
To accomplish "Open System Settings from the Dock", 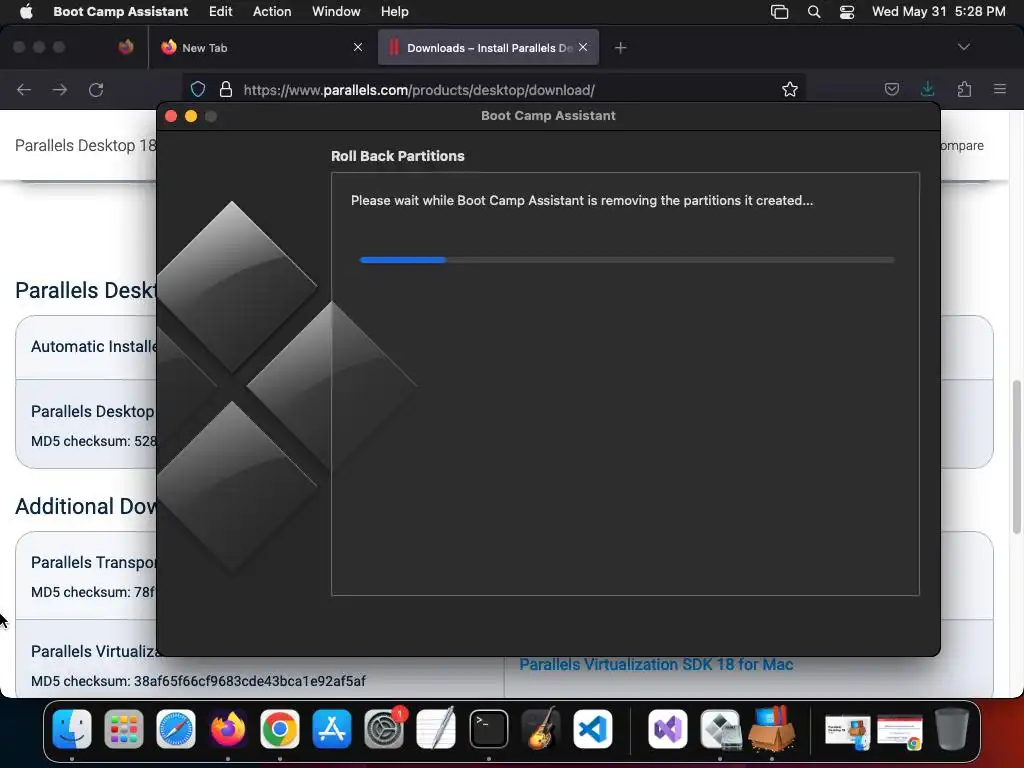I will [x=384, y=728].
